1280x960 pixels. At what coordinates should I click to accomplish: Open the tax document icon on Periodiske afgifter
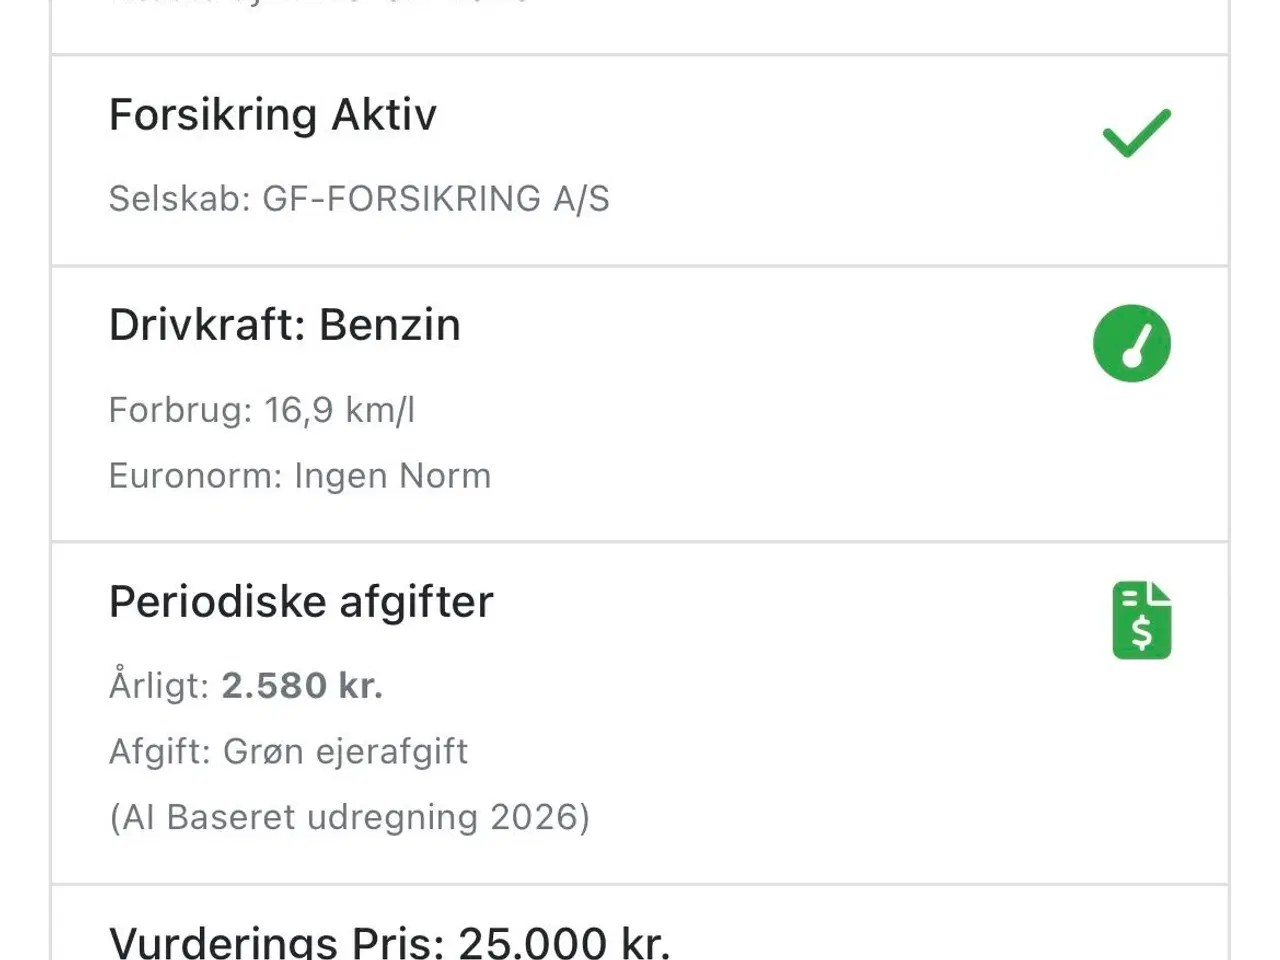pos(1140,618)
